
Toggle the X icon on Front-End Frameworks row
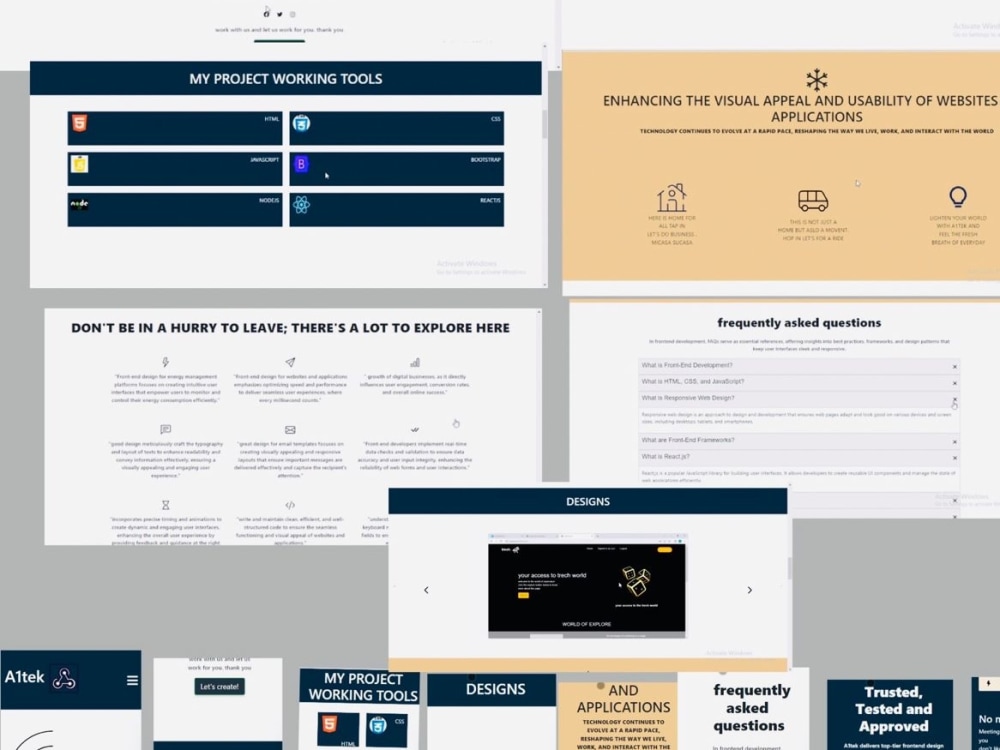pyautogui.click(x=955, y=442)
